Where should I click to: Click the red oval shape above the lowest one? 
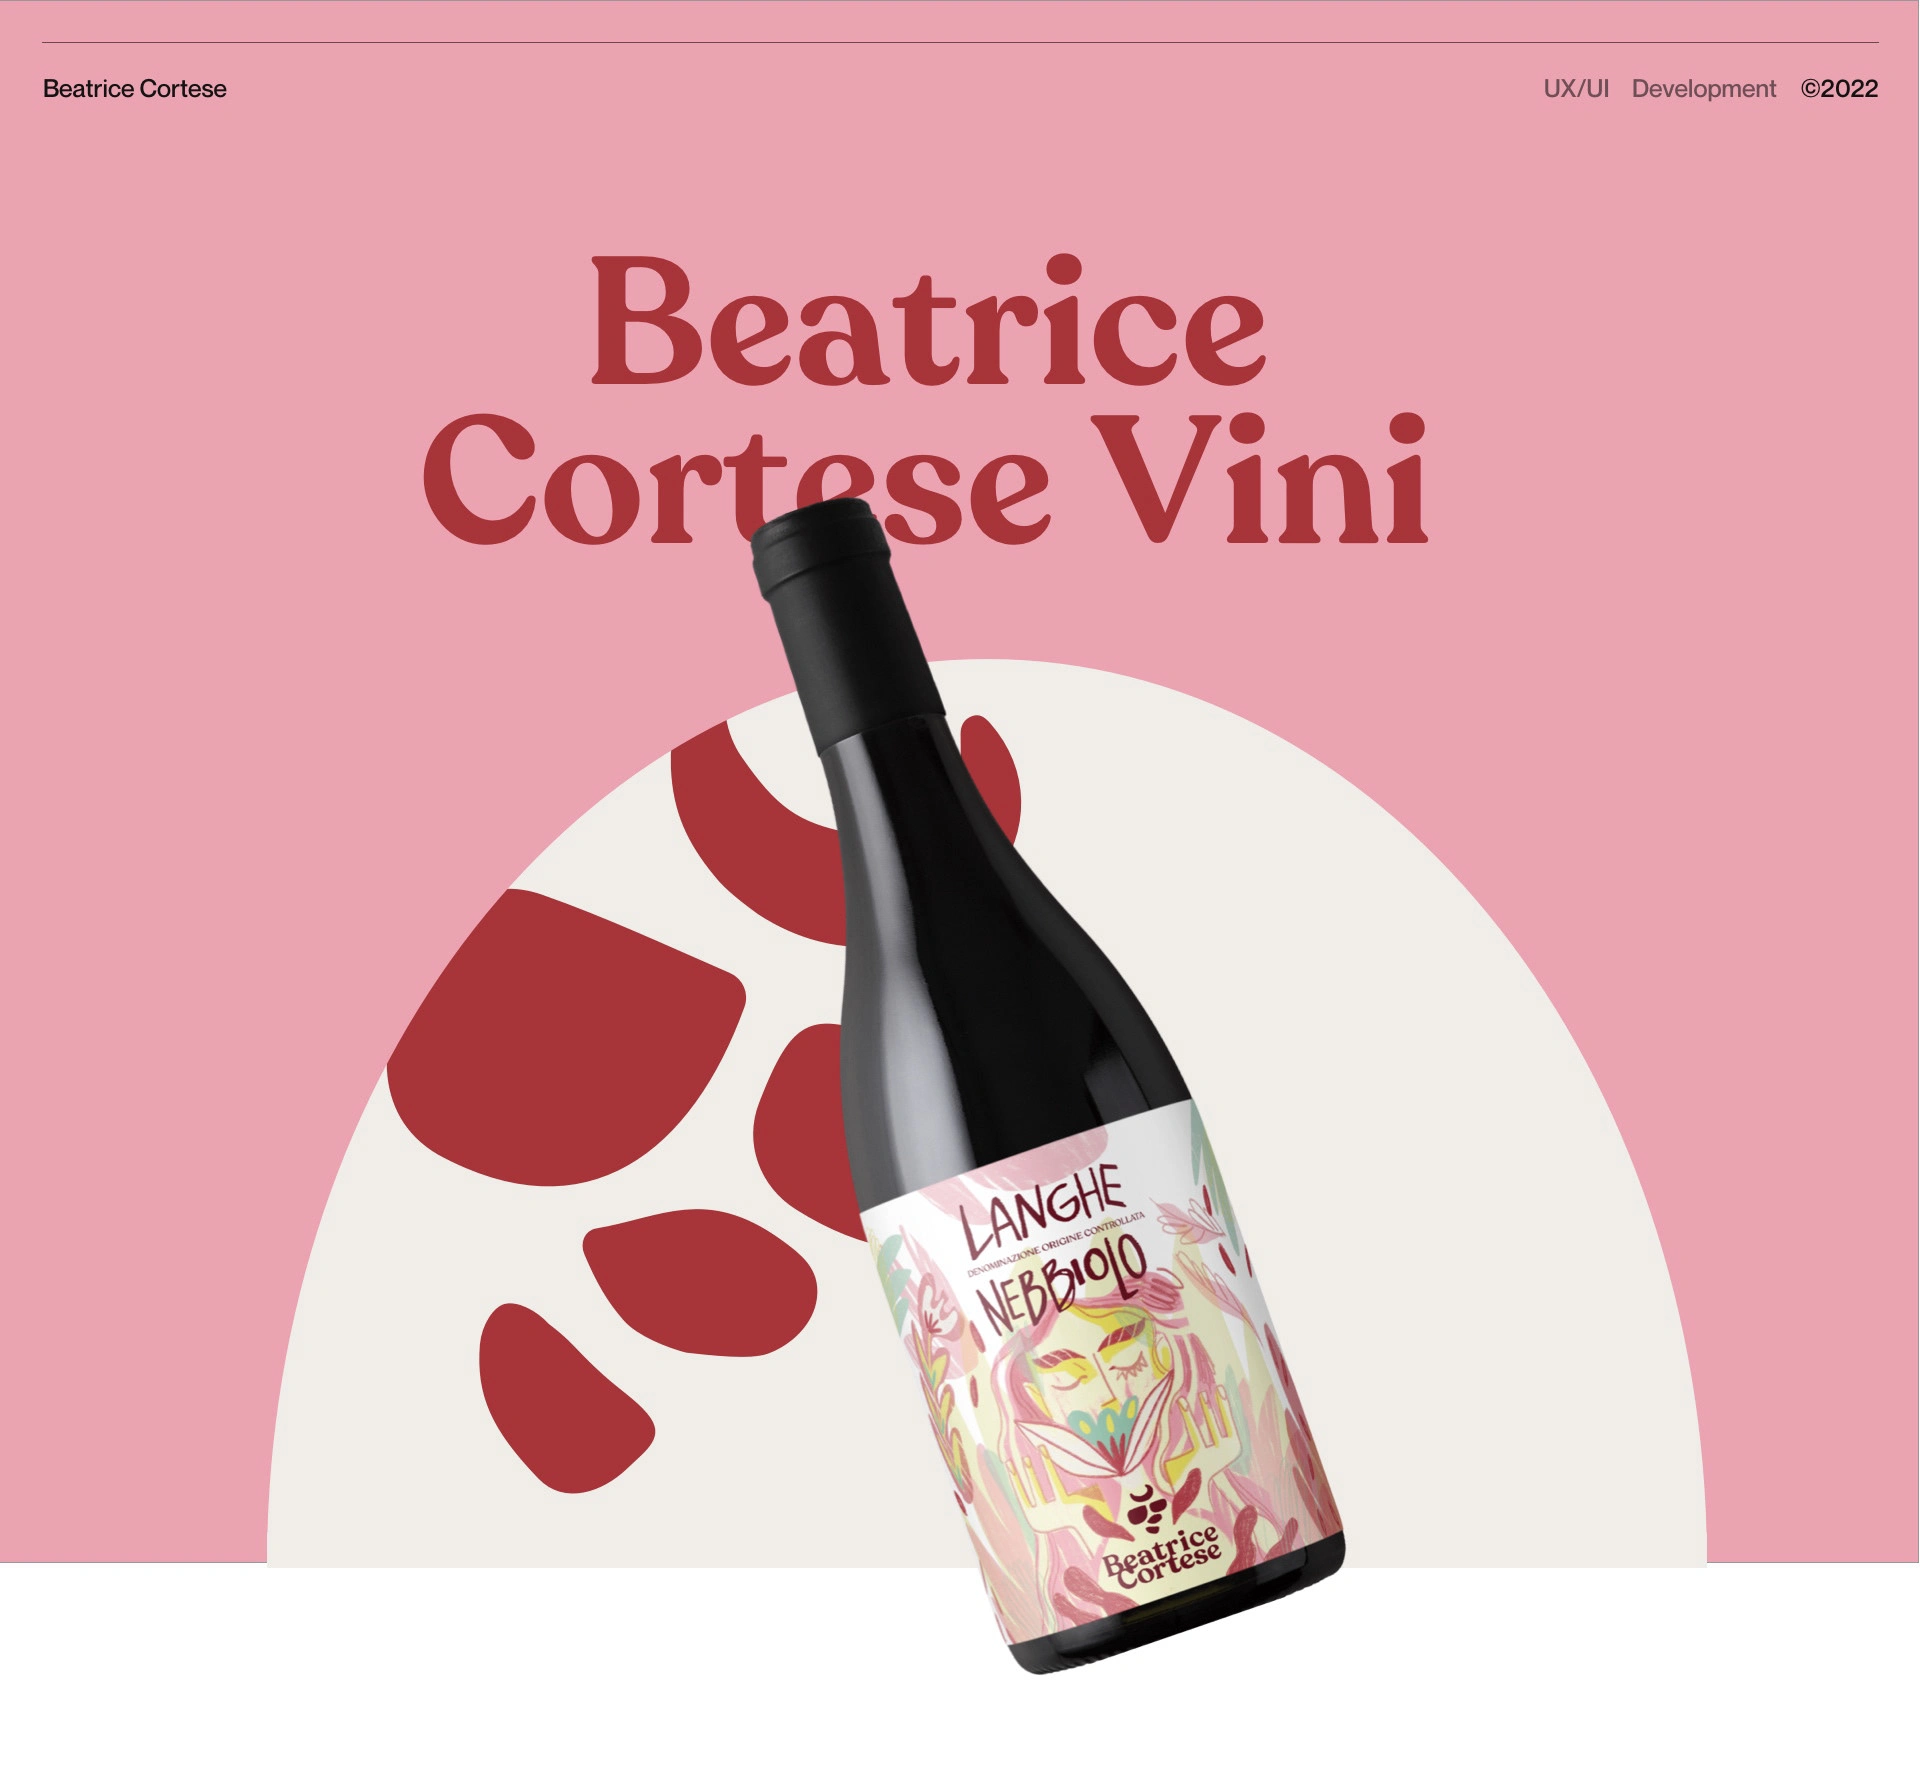coord(700,1282)
